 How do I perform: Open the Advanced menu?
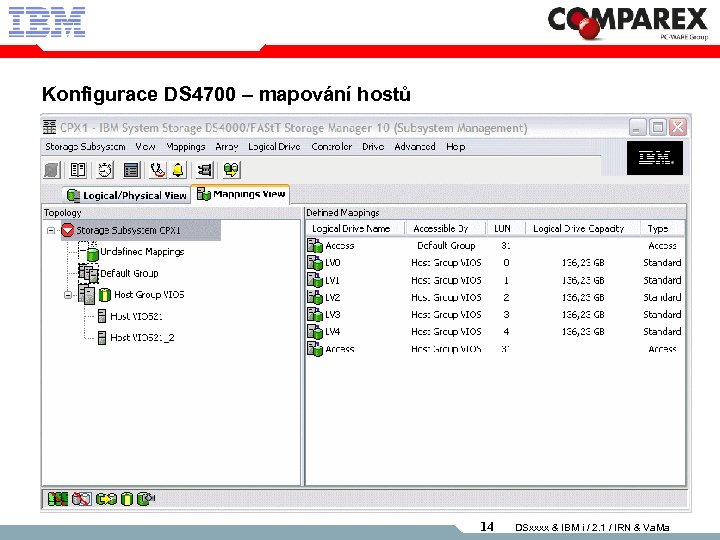coord(415,147)
